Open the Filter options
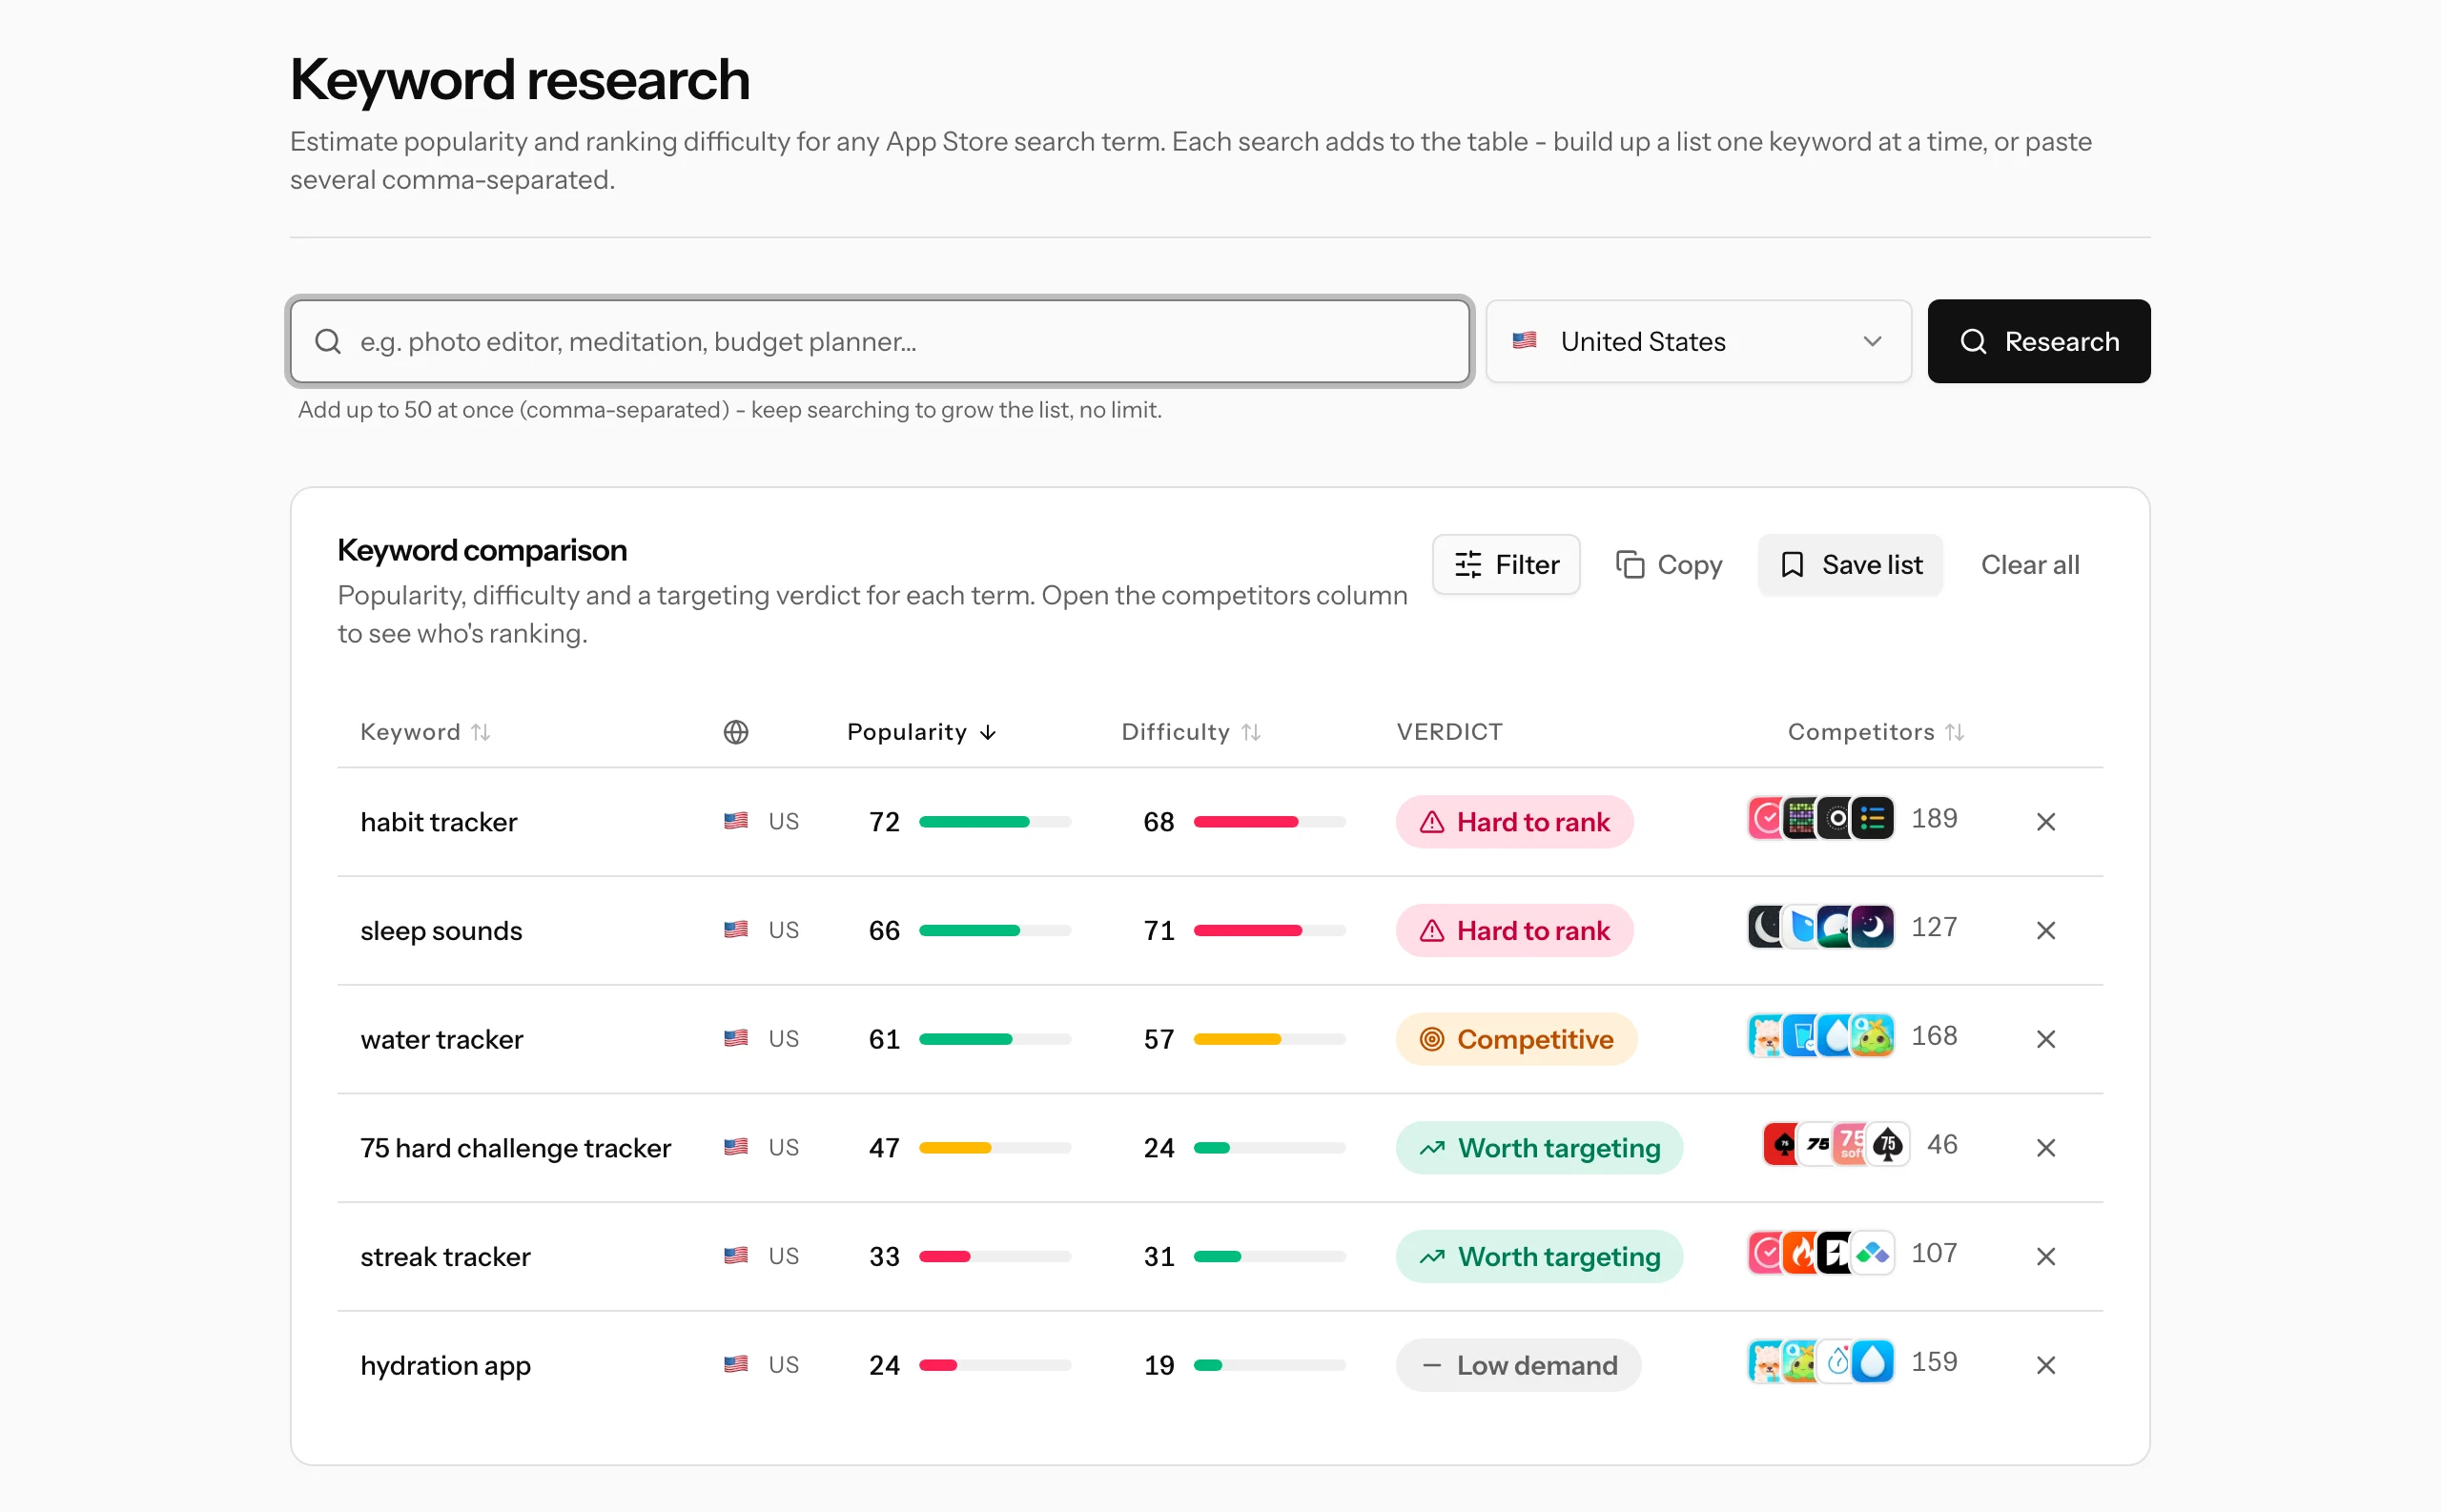This screenshot has width=2441, height=1512. [1505, 565]
